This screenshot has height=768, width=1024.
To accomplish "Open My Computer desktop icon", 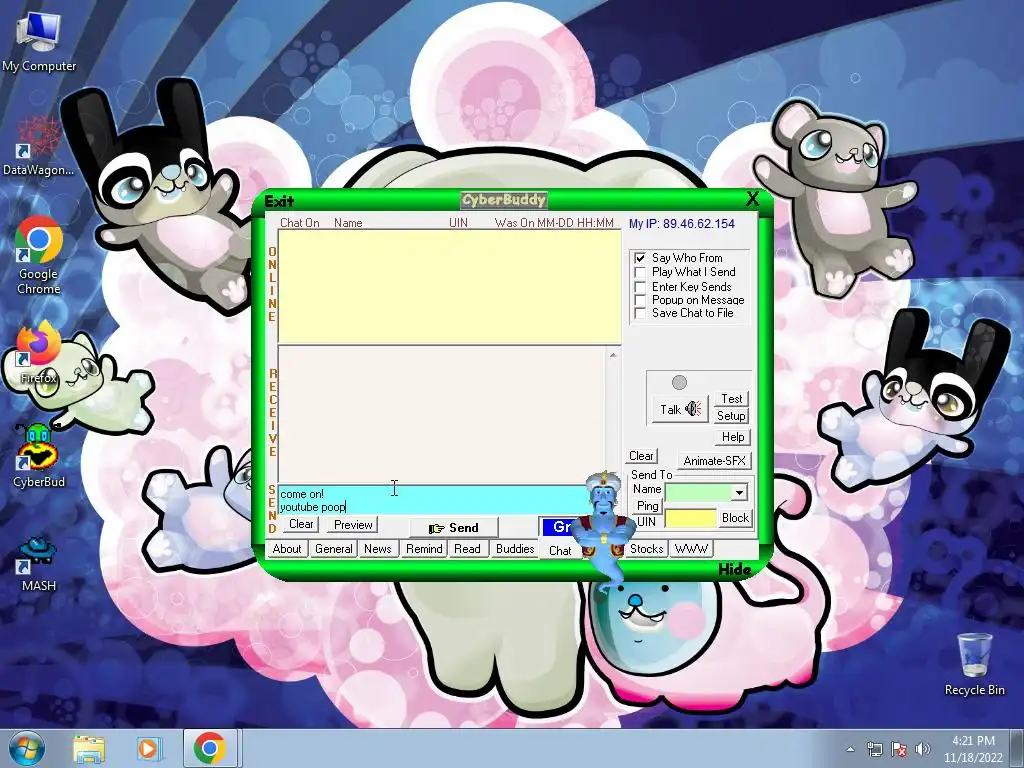I will point(39,42).
